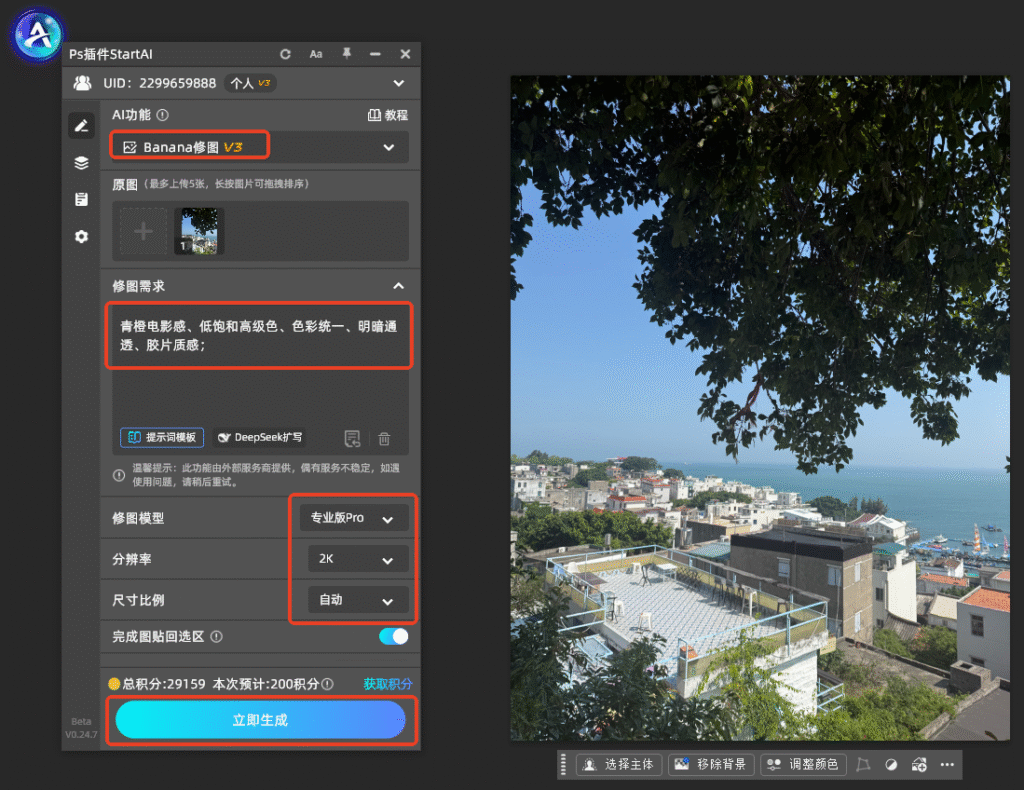The height and width of the screenshot is (790, 1024).
Task: Click the 个人 V3 membership badge
Action: (251, 83)
